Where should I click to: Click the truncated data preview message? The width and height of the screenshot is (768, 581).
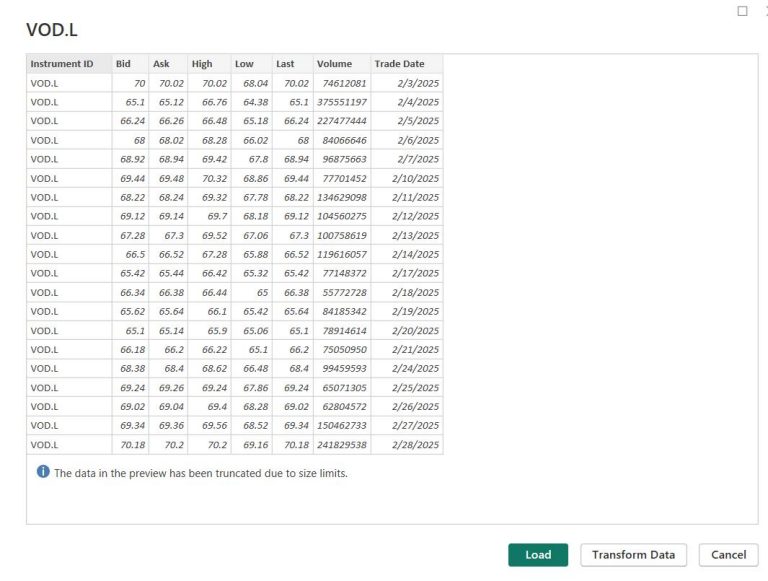tap(201, 473)
